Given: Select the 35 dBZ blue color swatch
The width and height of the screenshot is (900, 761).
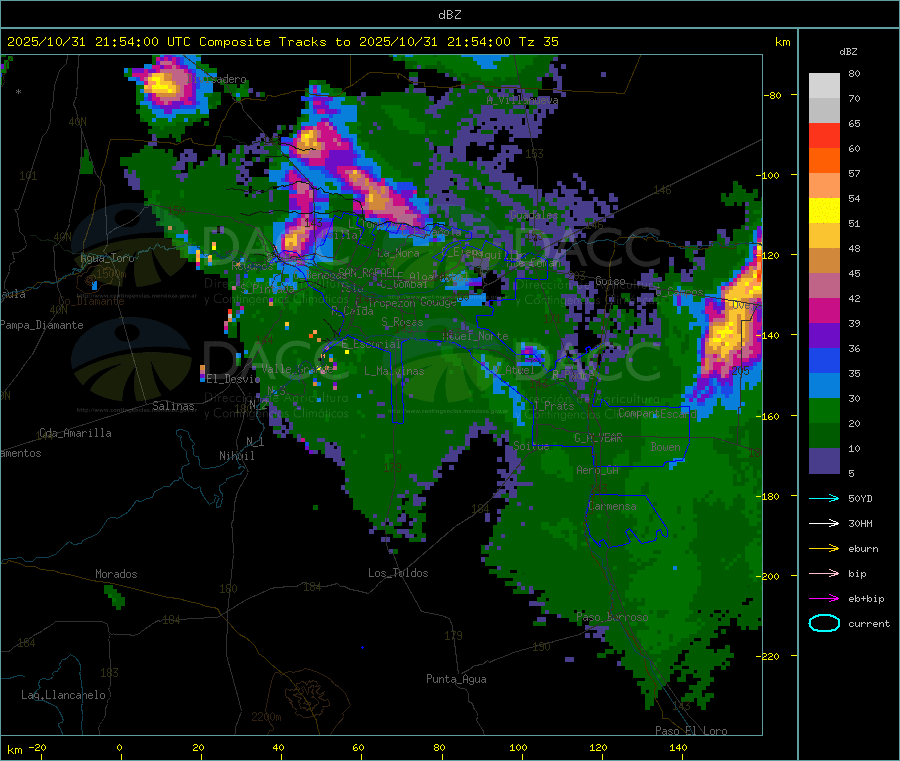Looking at the screenshot, I should (824, 360).
